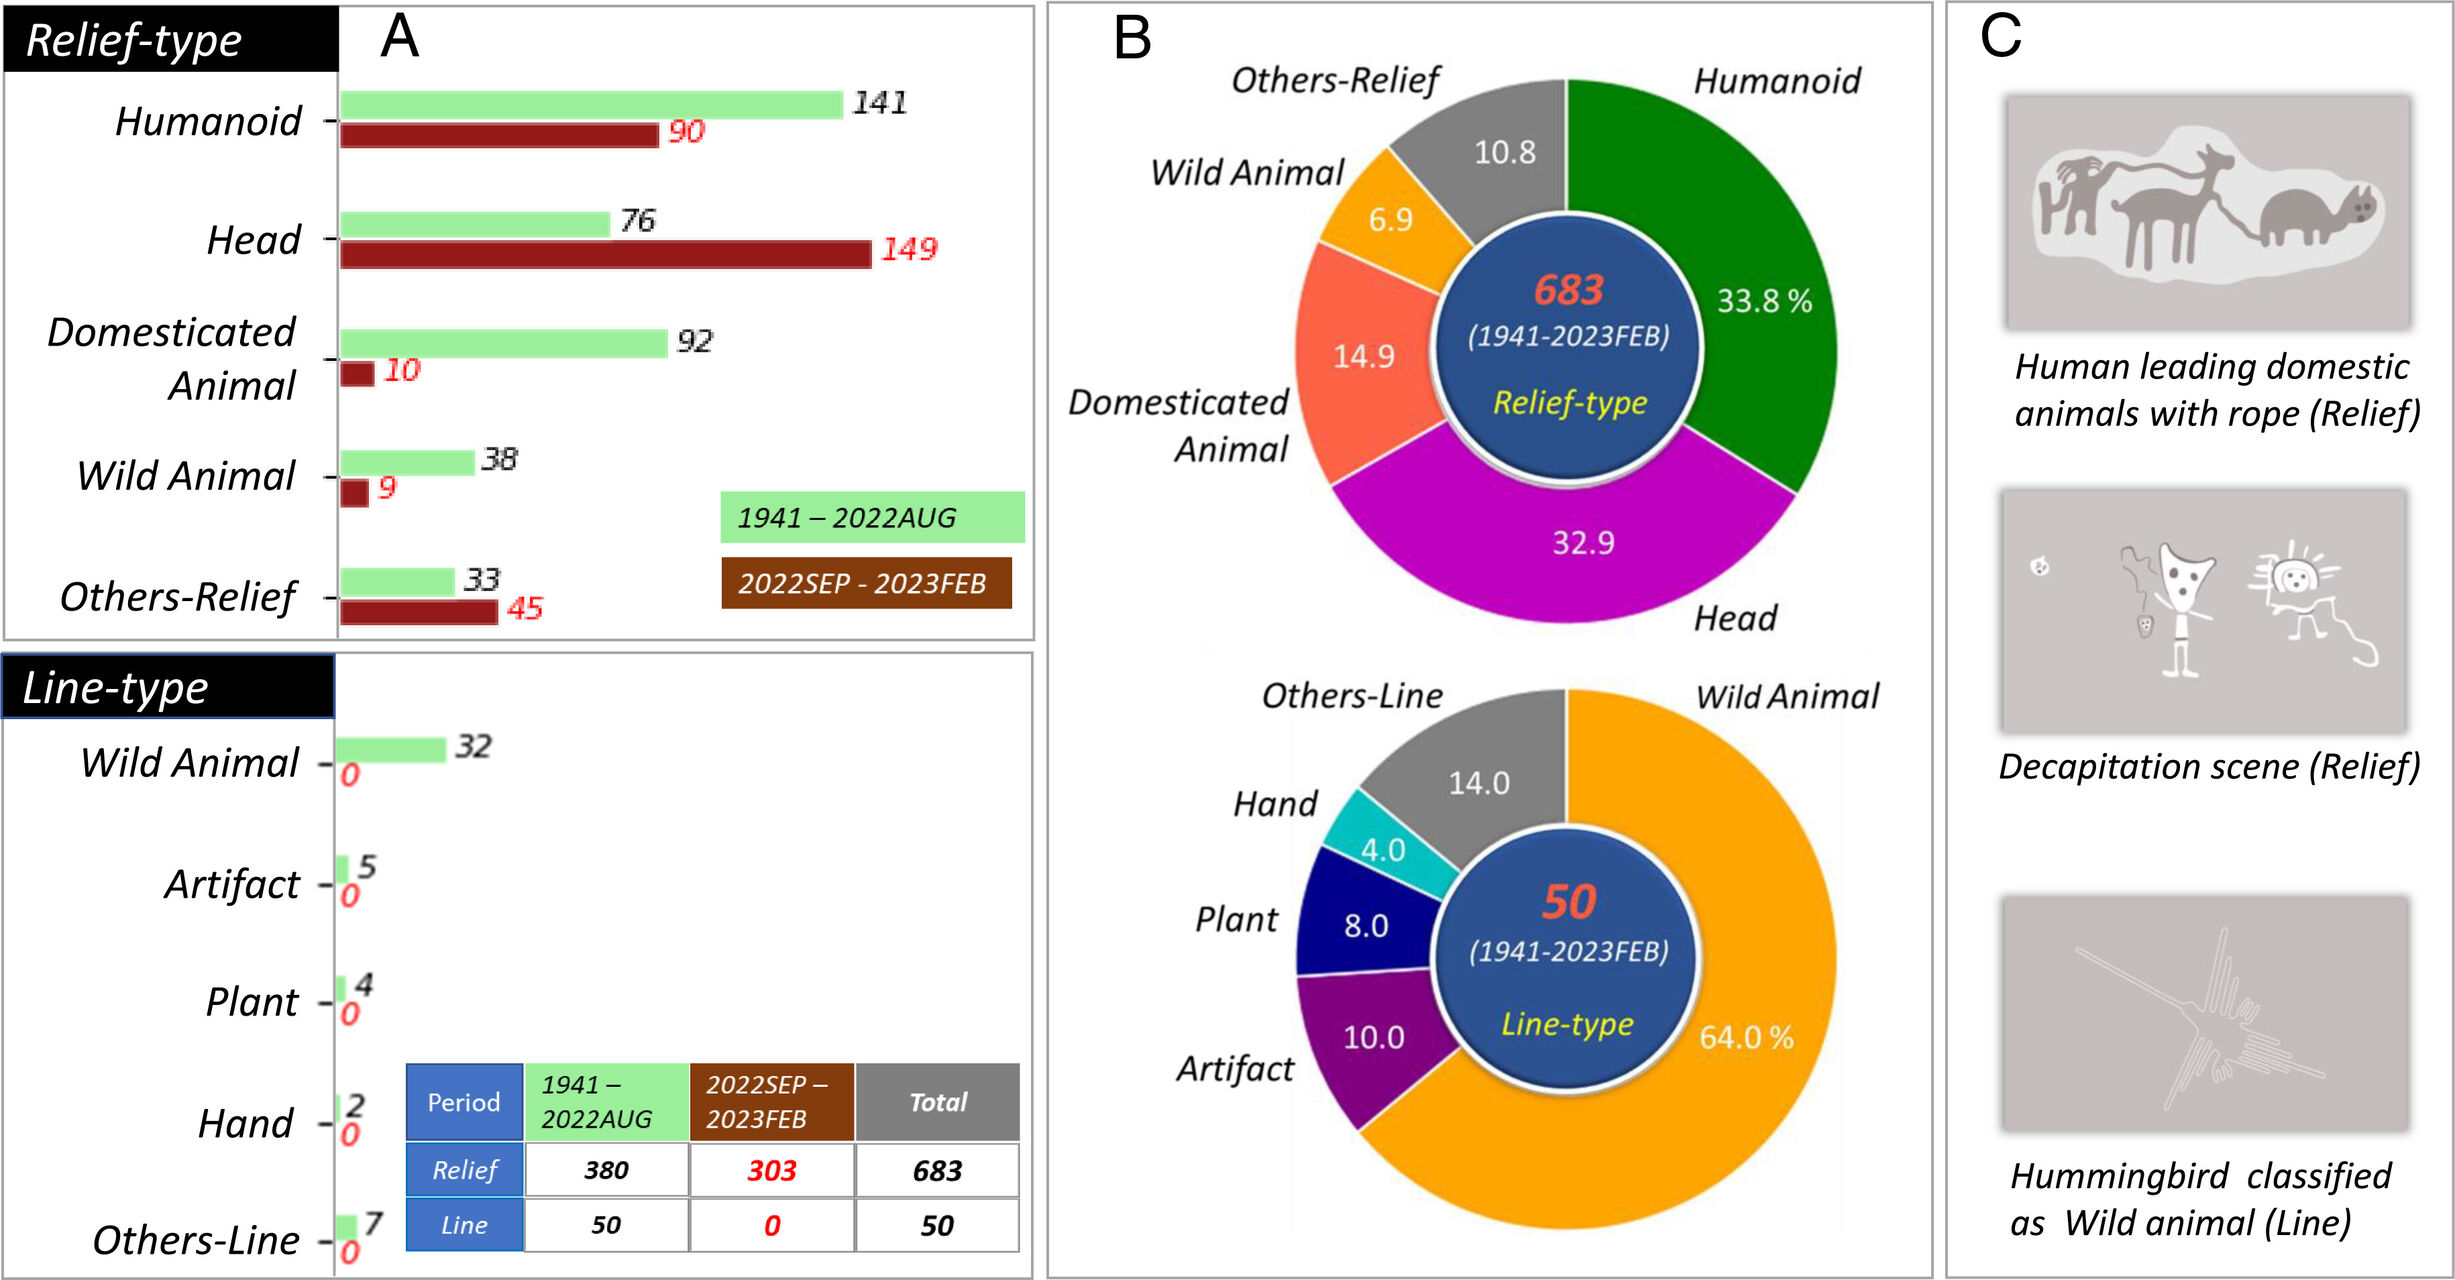2455x1280 pixels.
Task: Click the red 303 table cell
Action: pos(771,1170)
